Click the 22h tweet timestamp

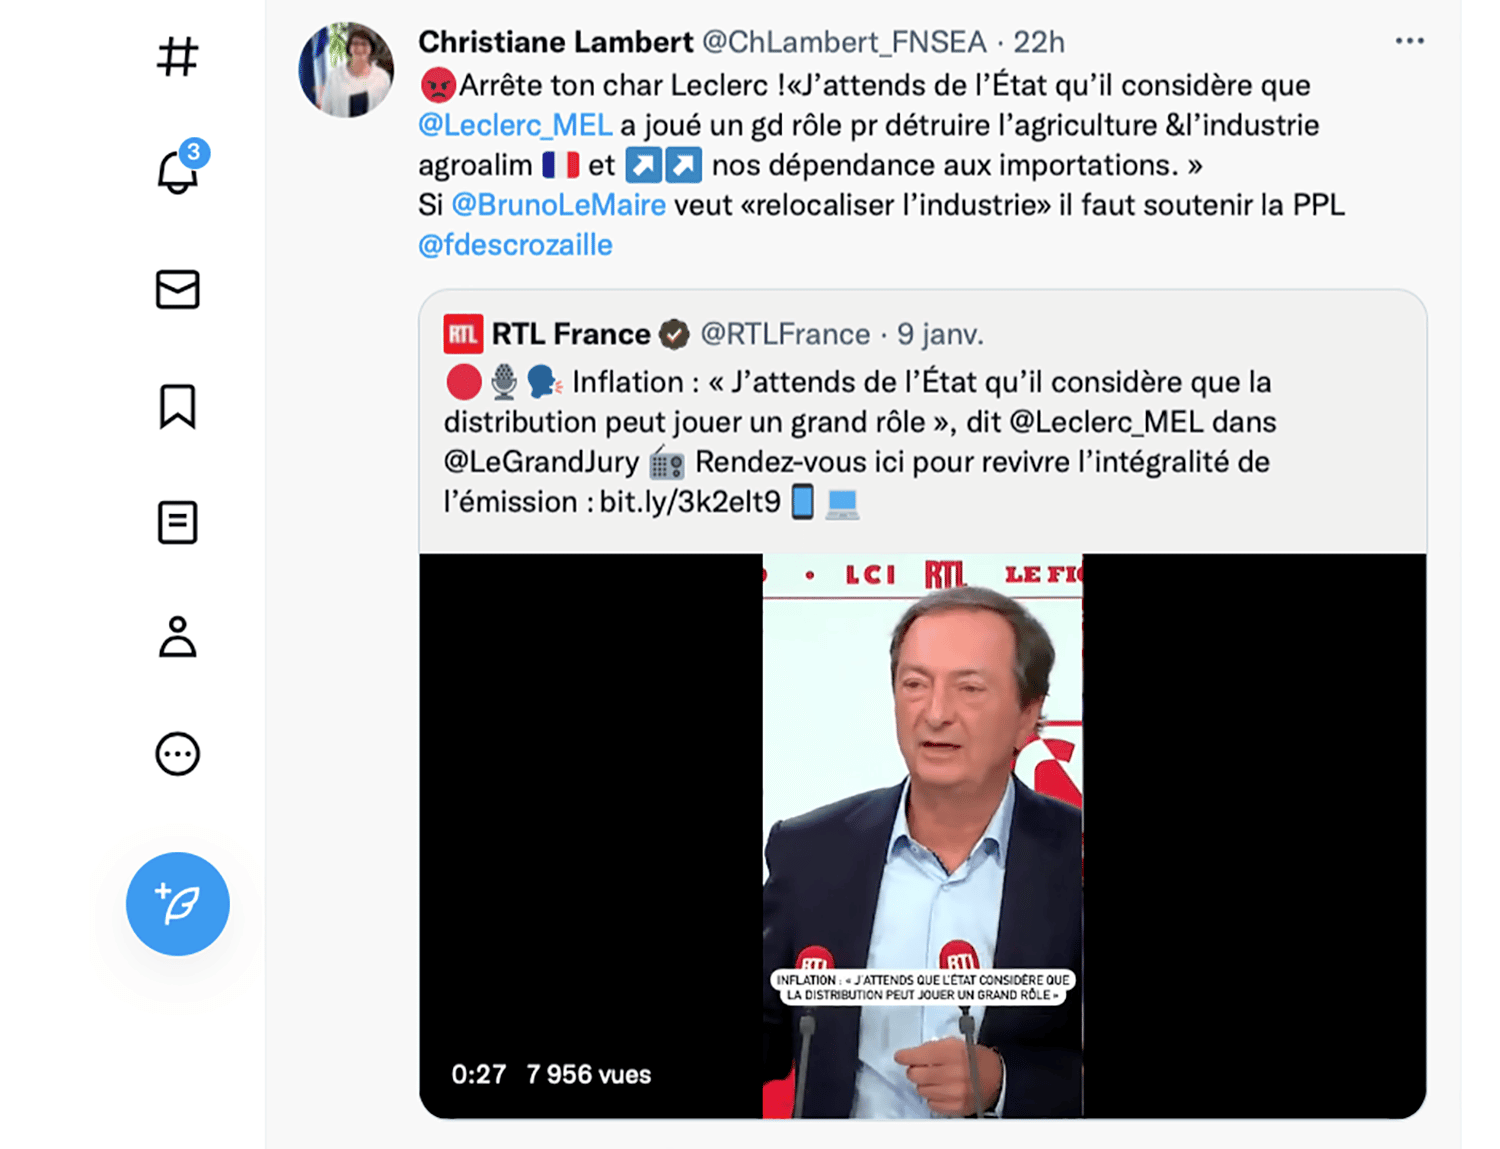(x=1039, y=42)
